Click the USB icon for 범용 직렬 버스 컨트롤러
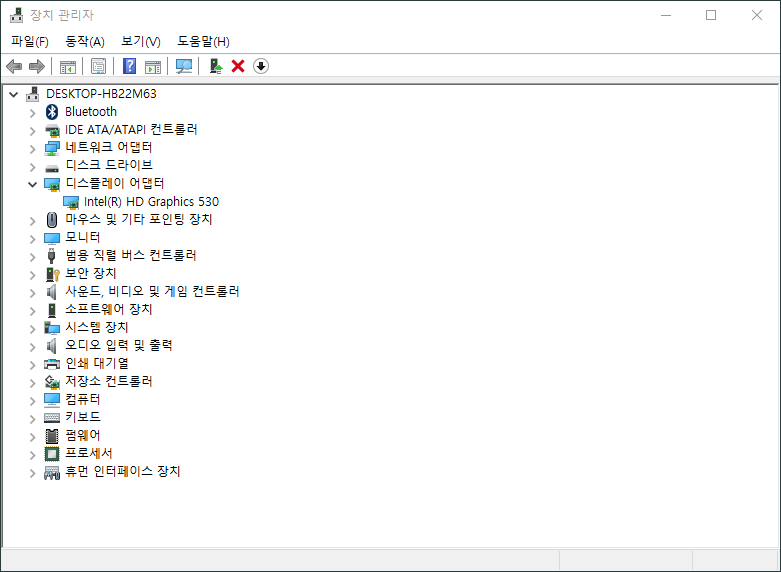This screenshot has width=781, height=572. pyautogui.click(x=52, y=256)
